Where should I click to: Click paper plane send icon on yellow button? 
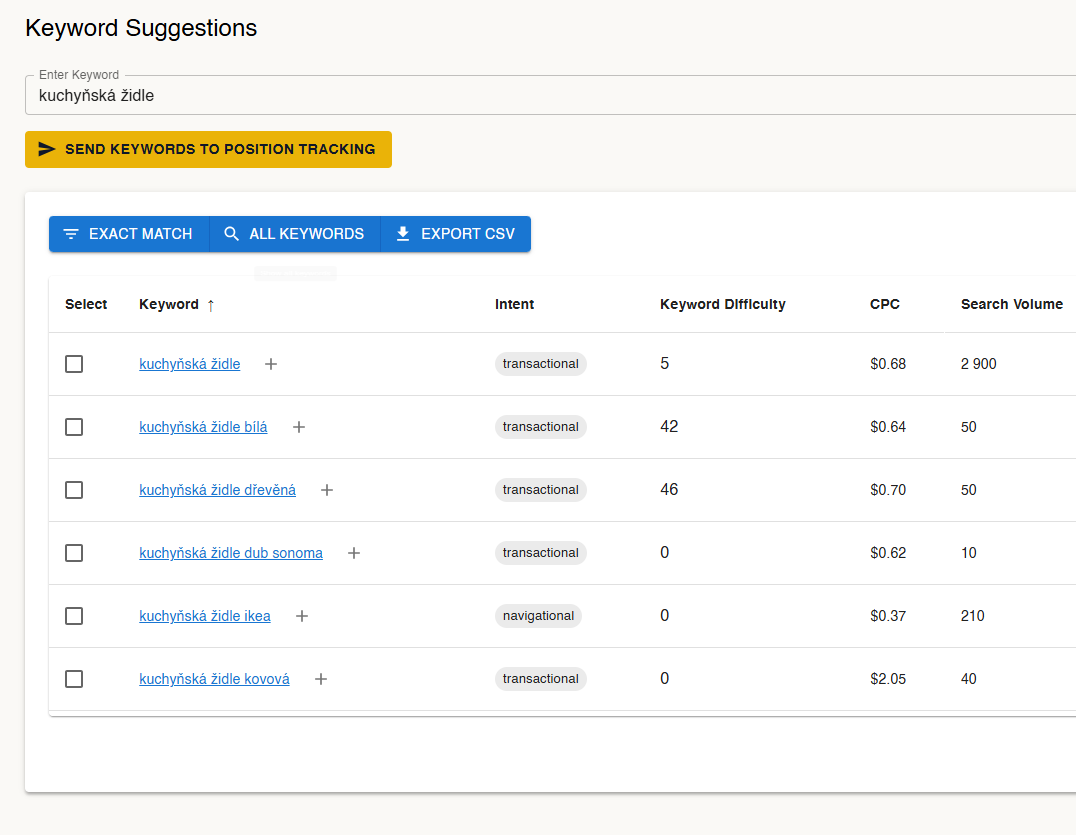click(47, 149)
